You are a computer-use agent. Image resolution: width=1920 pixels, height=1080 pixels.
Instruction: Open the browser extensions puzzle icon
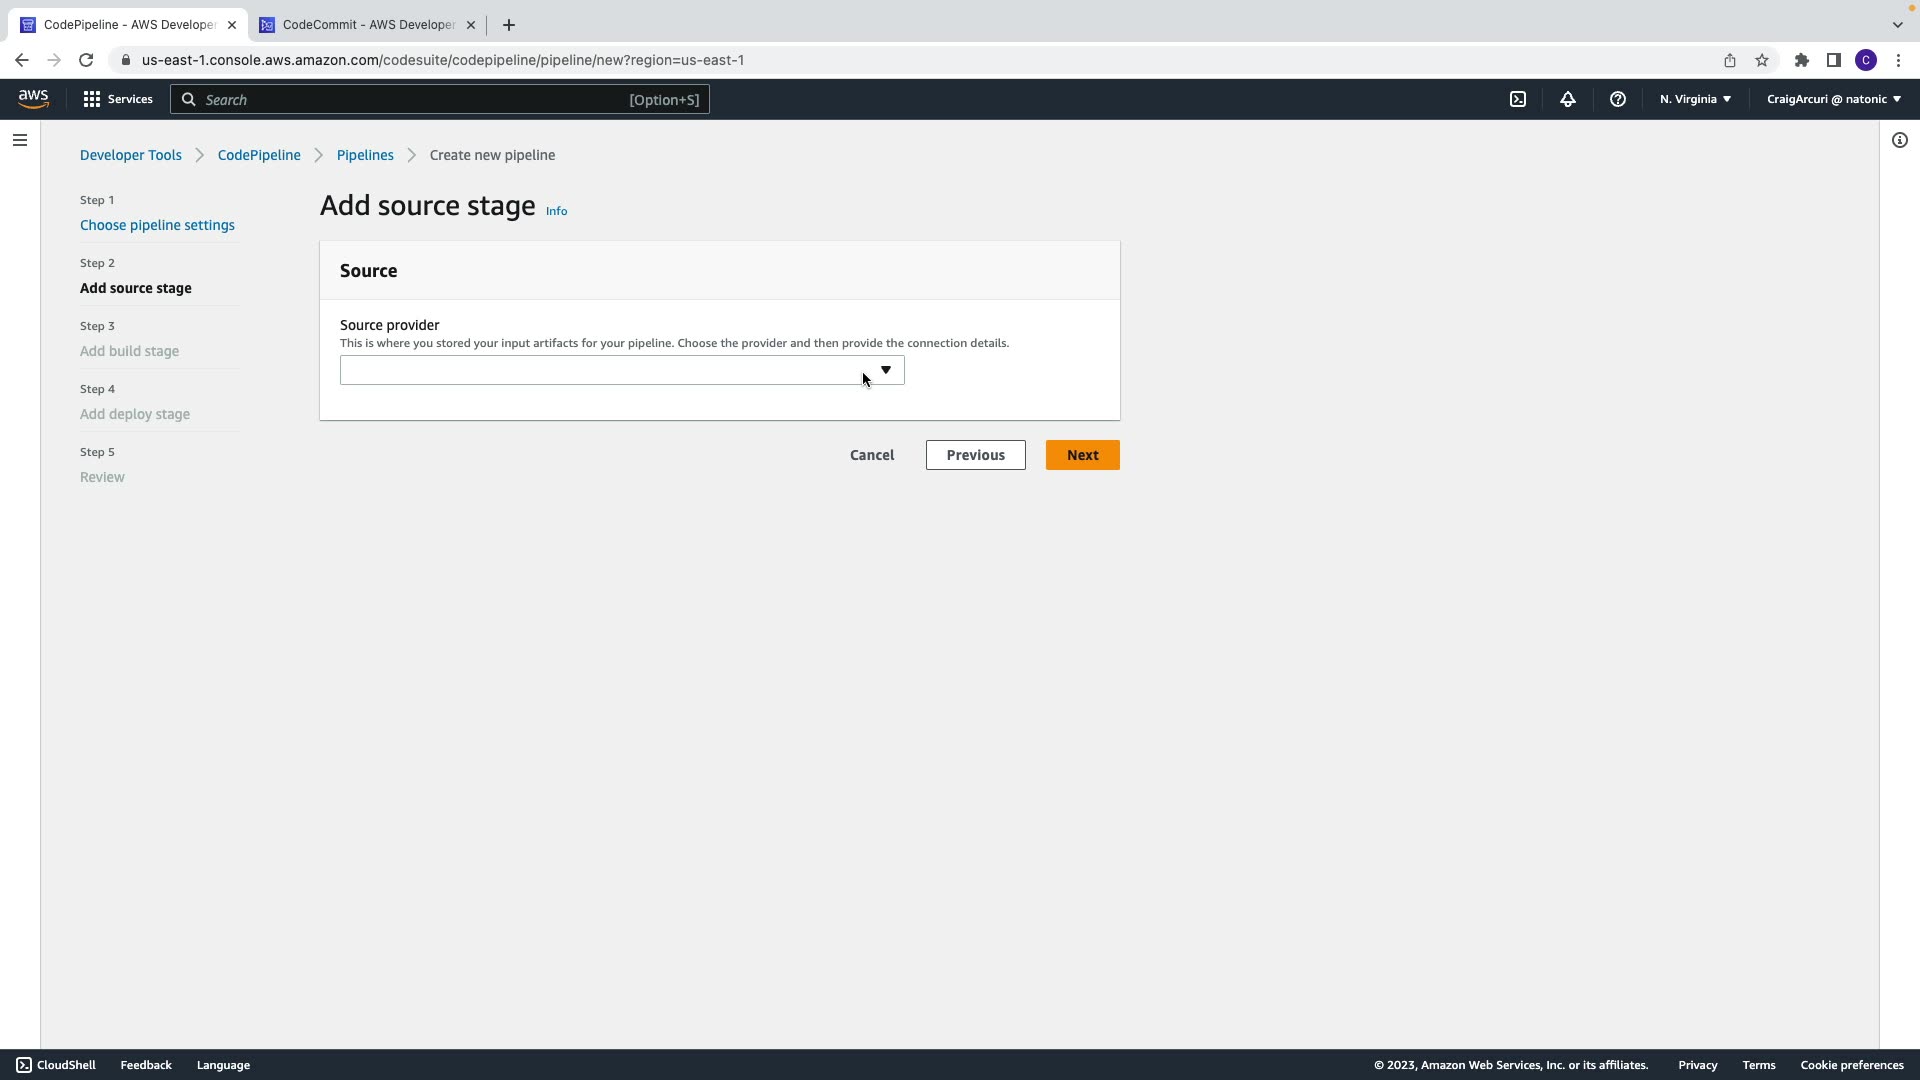tap(1801, 60)
